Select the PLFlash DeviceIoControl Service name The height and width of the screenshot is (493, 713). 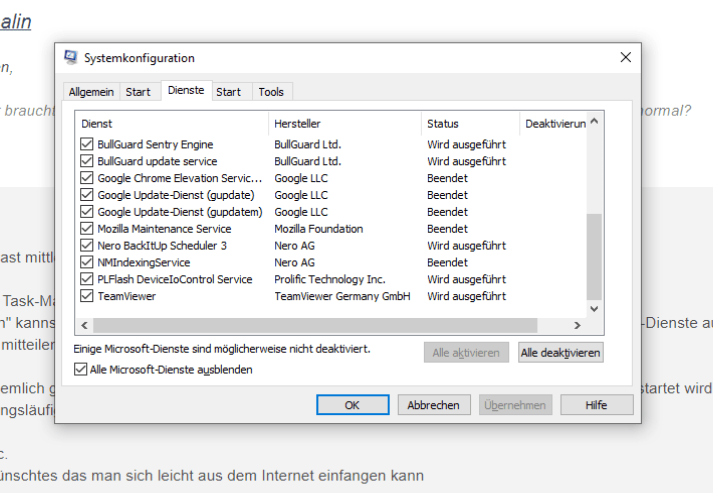pos(175,279)
